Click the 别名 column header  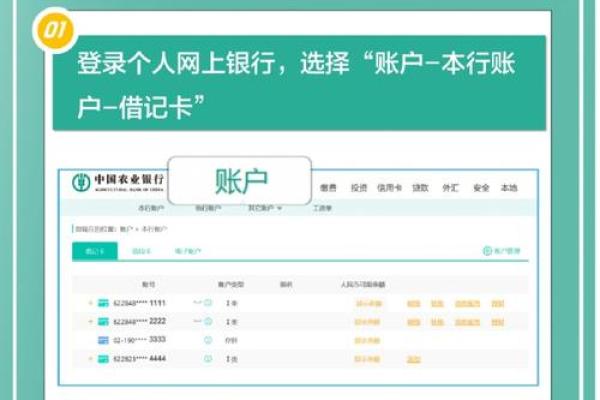[286, 284]
